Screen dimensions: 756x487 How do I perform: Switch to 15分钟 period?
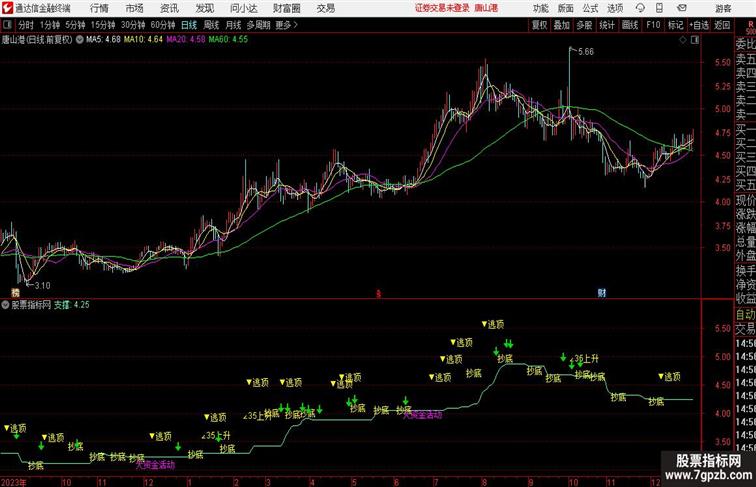pyautogui.click(x=103, y=25)
